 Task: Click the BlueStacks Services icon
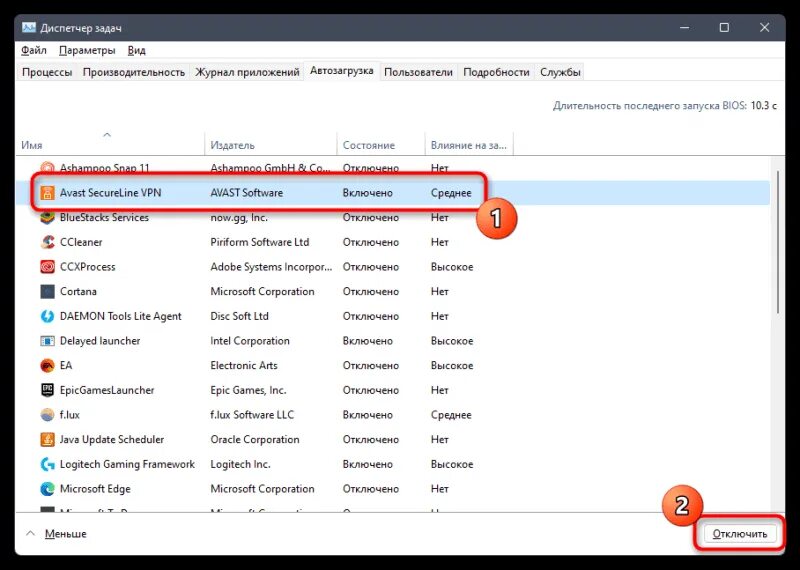coord(47,217)
